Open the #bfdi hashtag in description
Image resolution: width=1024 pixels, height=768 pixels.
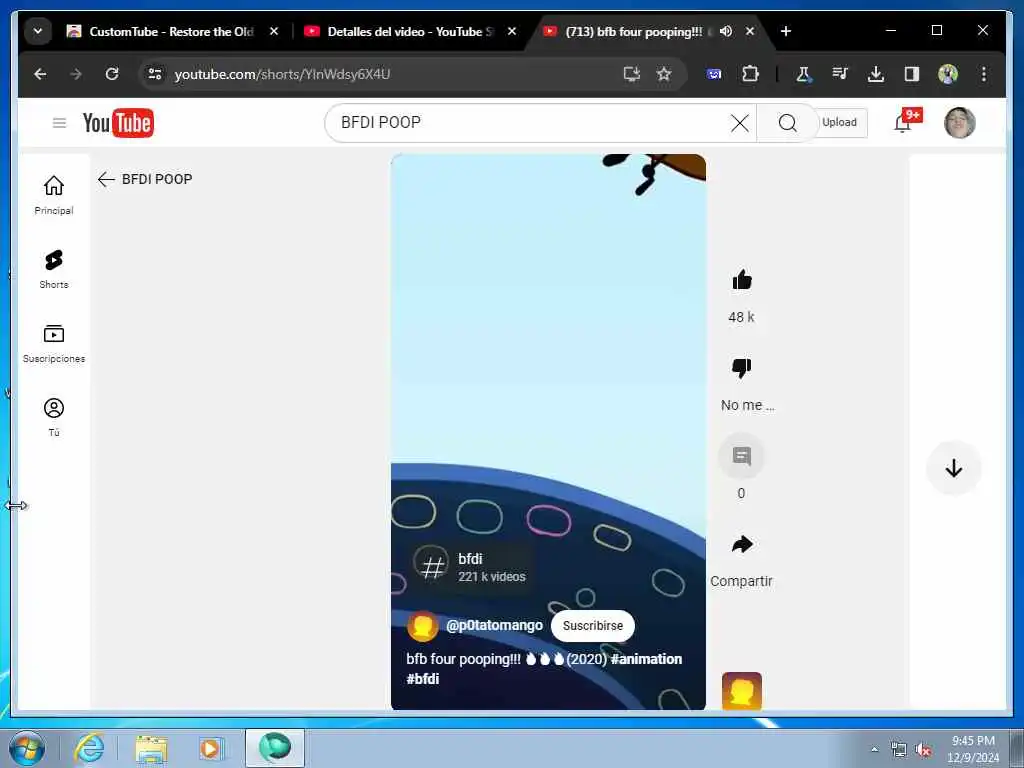[423, 679]
